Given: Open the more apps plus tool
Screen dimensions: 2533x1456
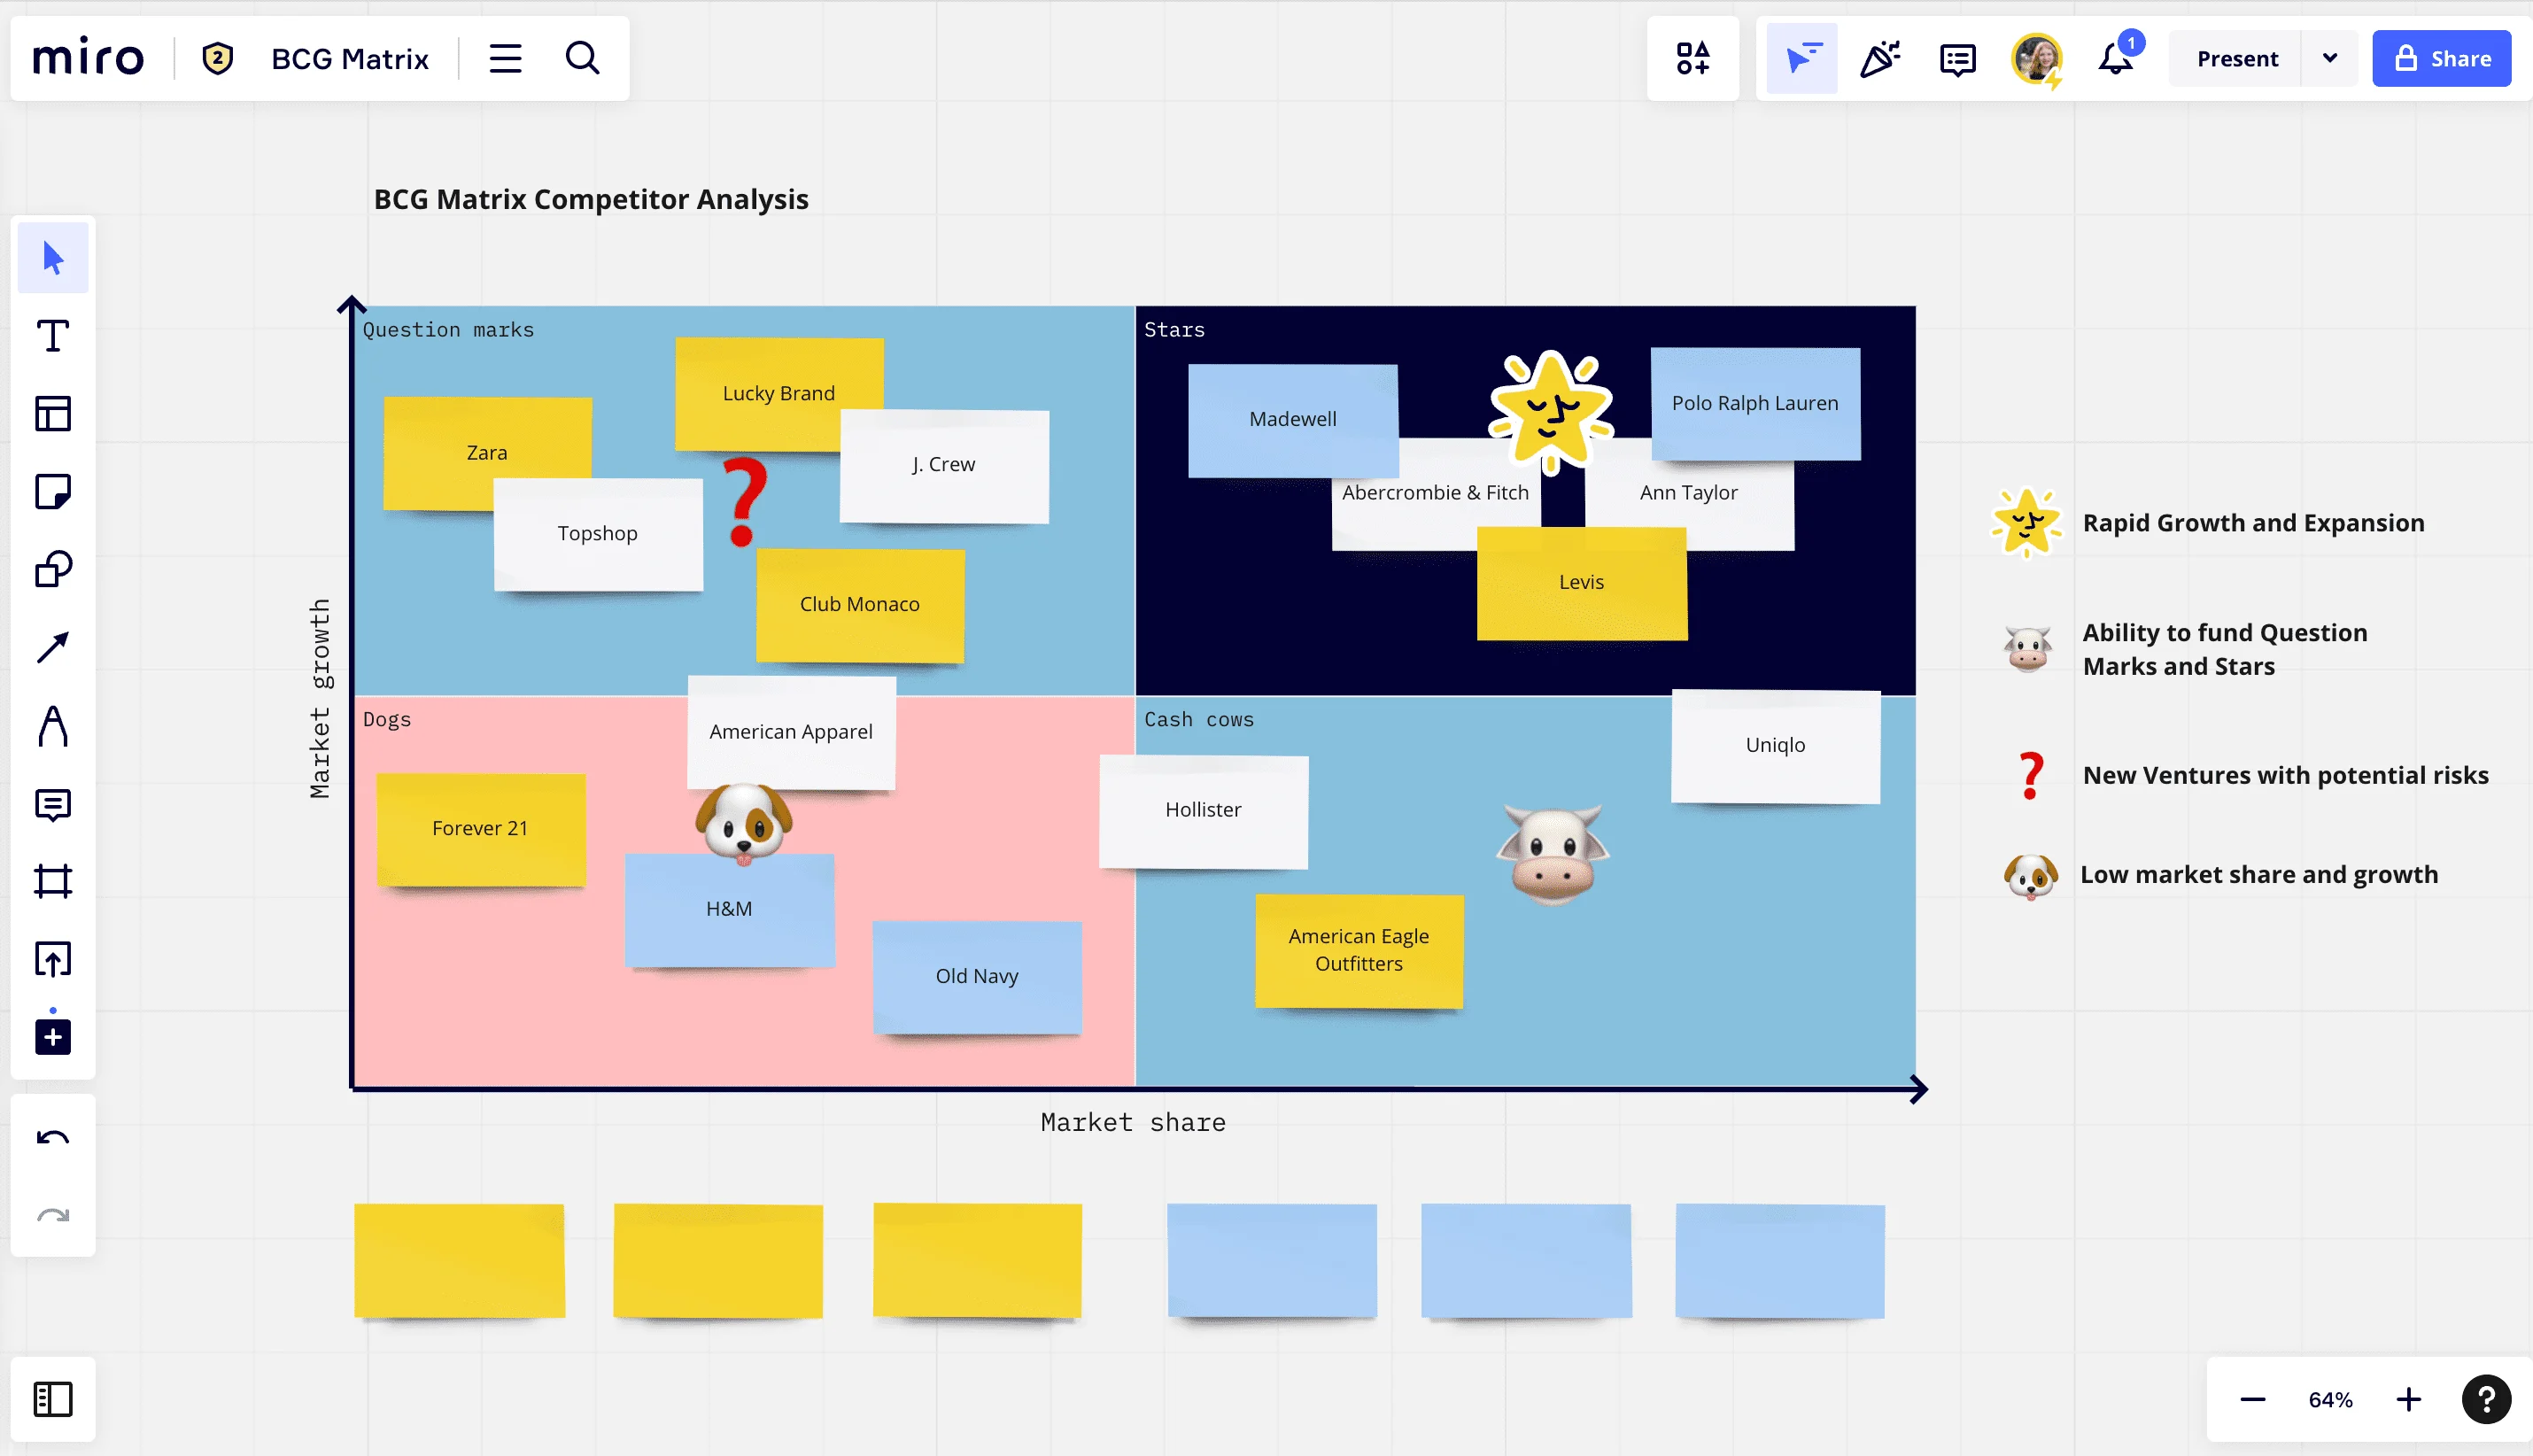Looking at the screenshot, I should pyautogui.click(x=53, y=1037).
